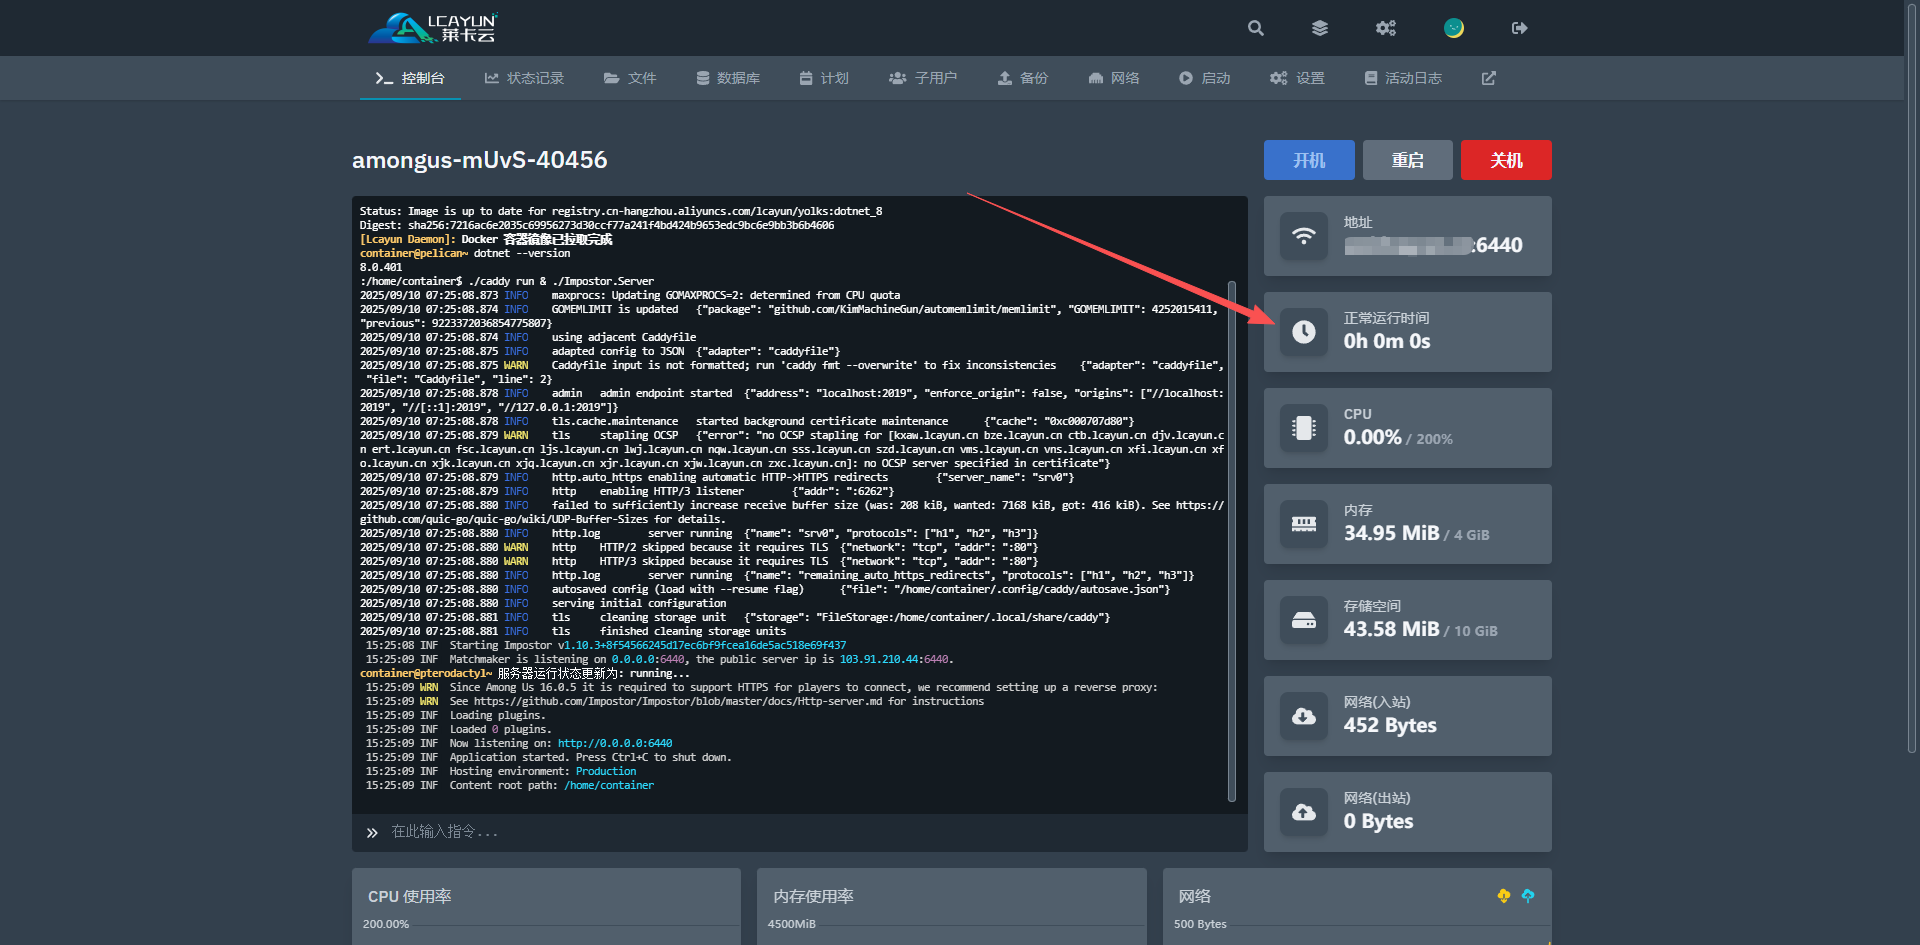Click the yellow download icon in 网络 chart
The height and width of the screenshot is (945, 1920).
click(1503, 896)
